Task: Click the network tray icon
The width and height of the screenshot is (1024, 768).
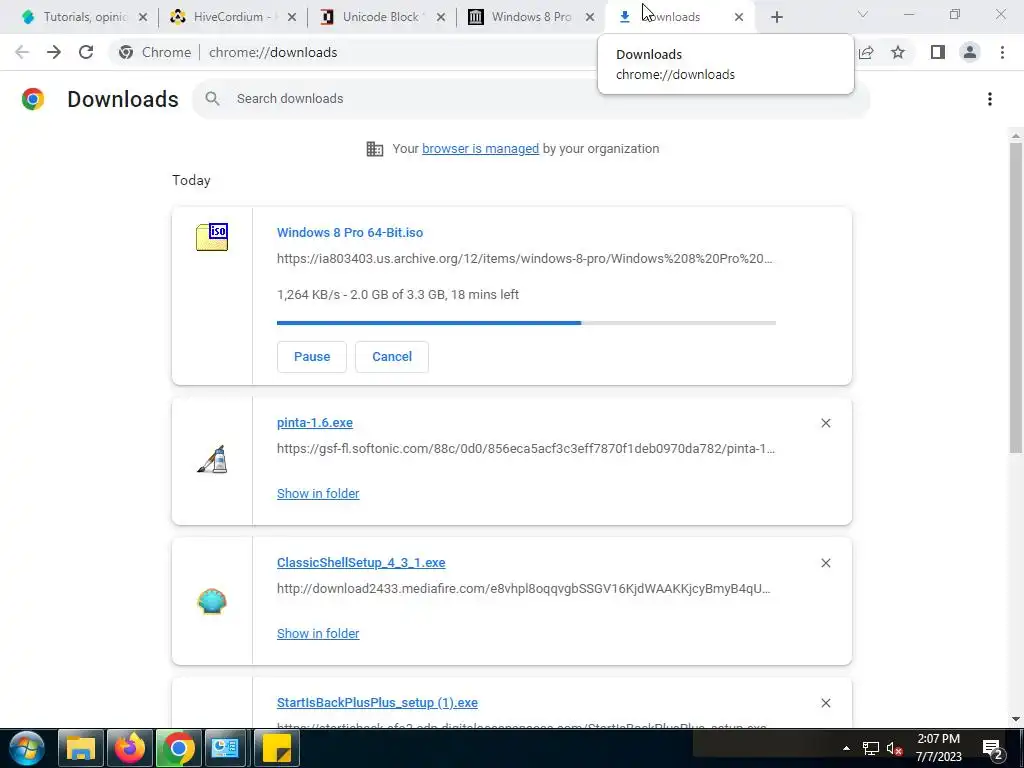Action: click(x=871, y=748)
